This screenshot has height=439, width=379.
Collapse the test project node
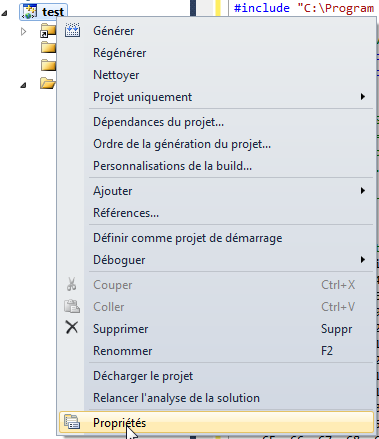[4, 13]
